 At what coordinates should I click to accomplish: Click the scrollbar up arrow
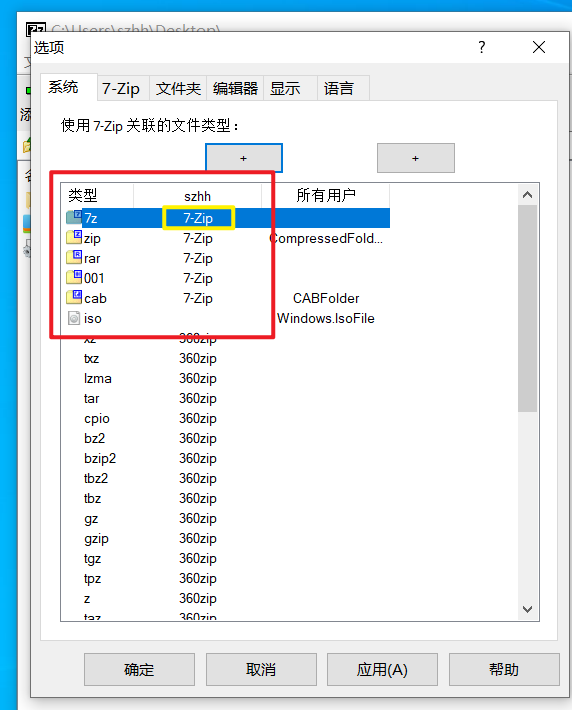(x=527, y=195)
